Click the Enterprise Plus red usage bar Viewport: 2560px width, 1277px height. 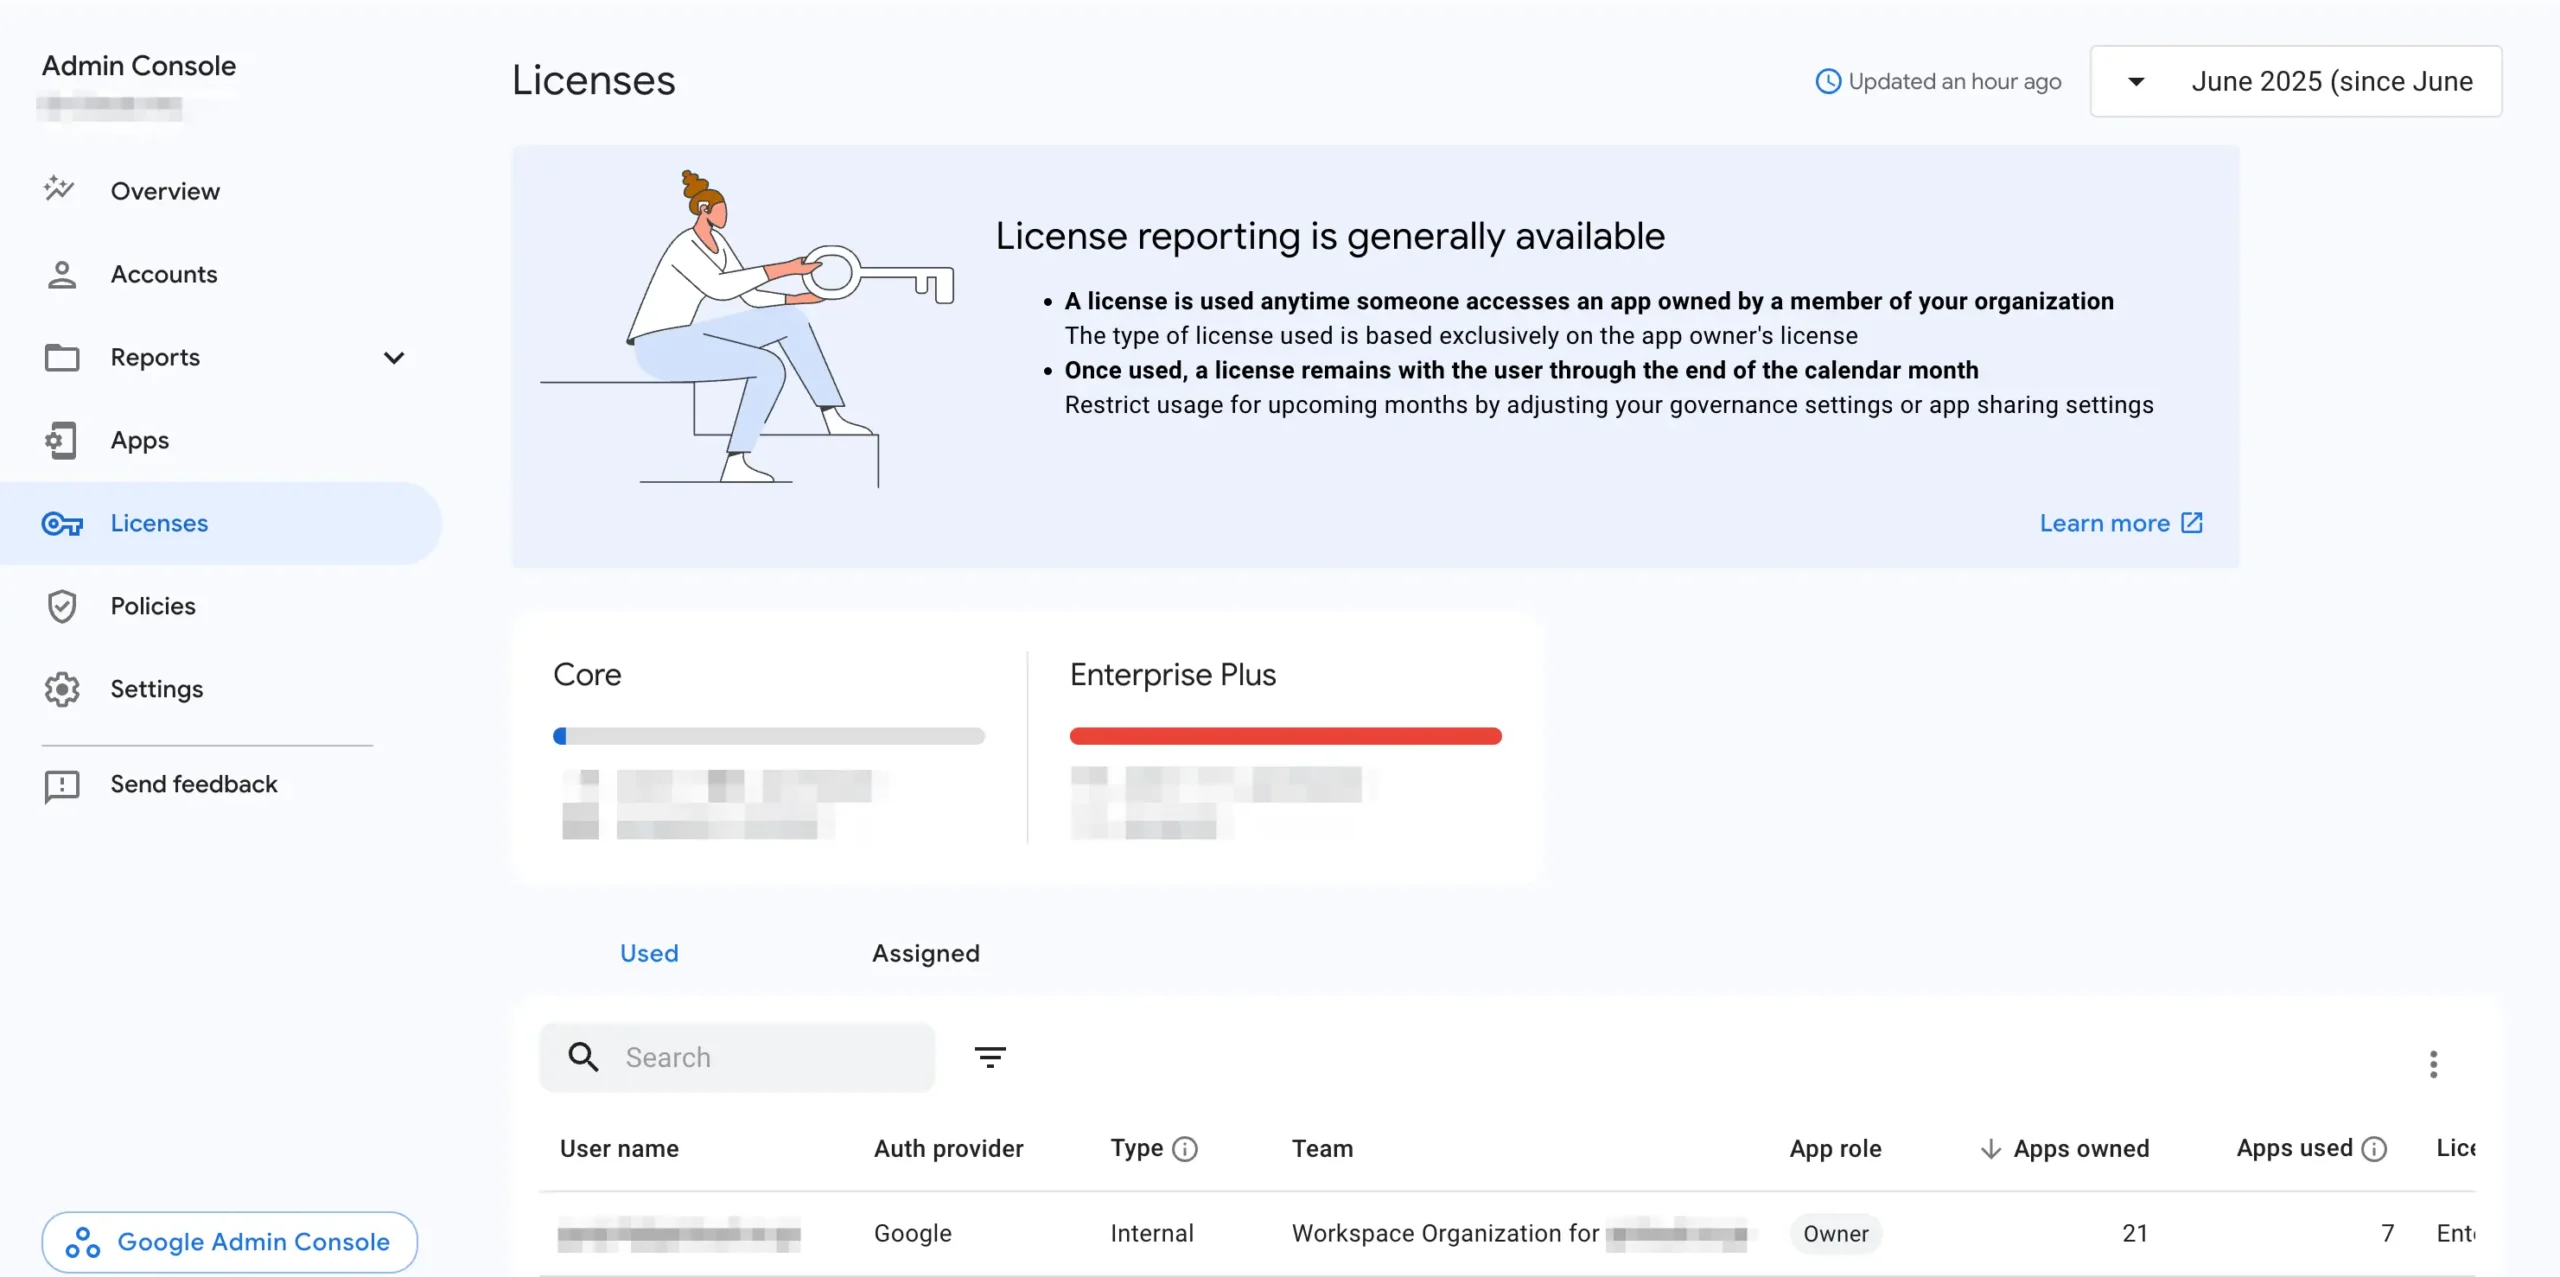click(x=1286, y=736)
